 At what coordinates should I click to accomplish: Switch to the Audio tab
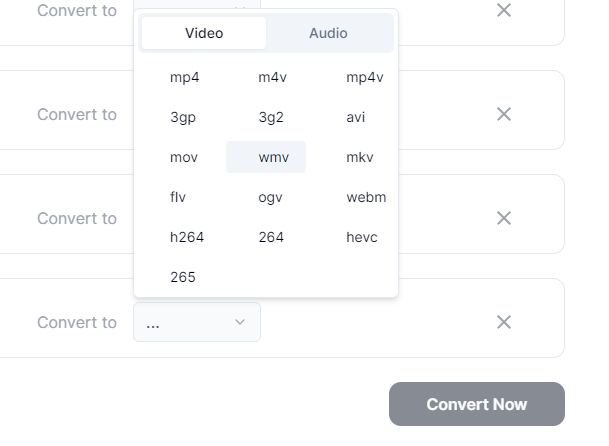[328, 33]
